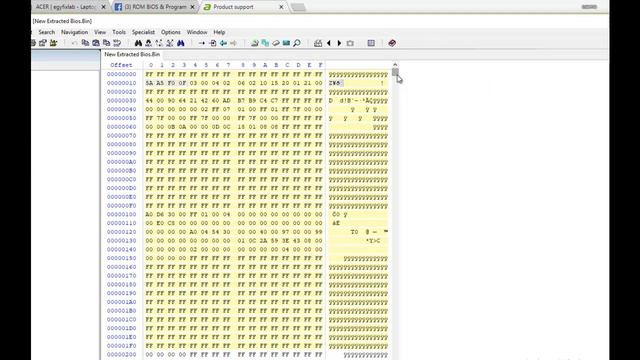This screenshot has height=360, width=640.
Task: Open the Tools menu
Action: [x=119, y=32]
